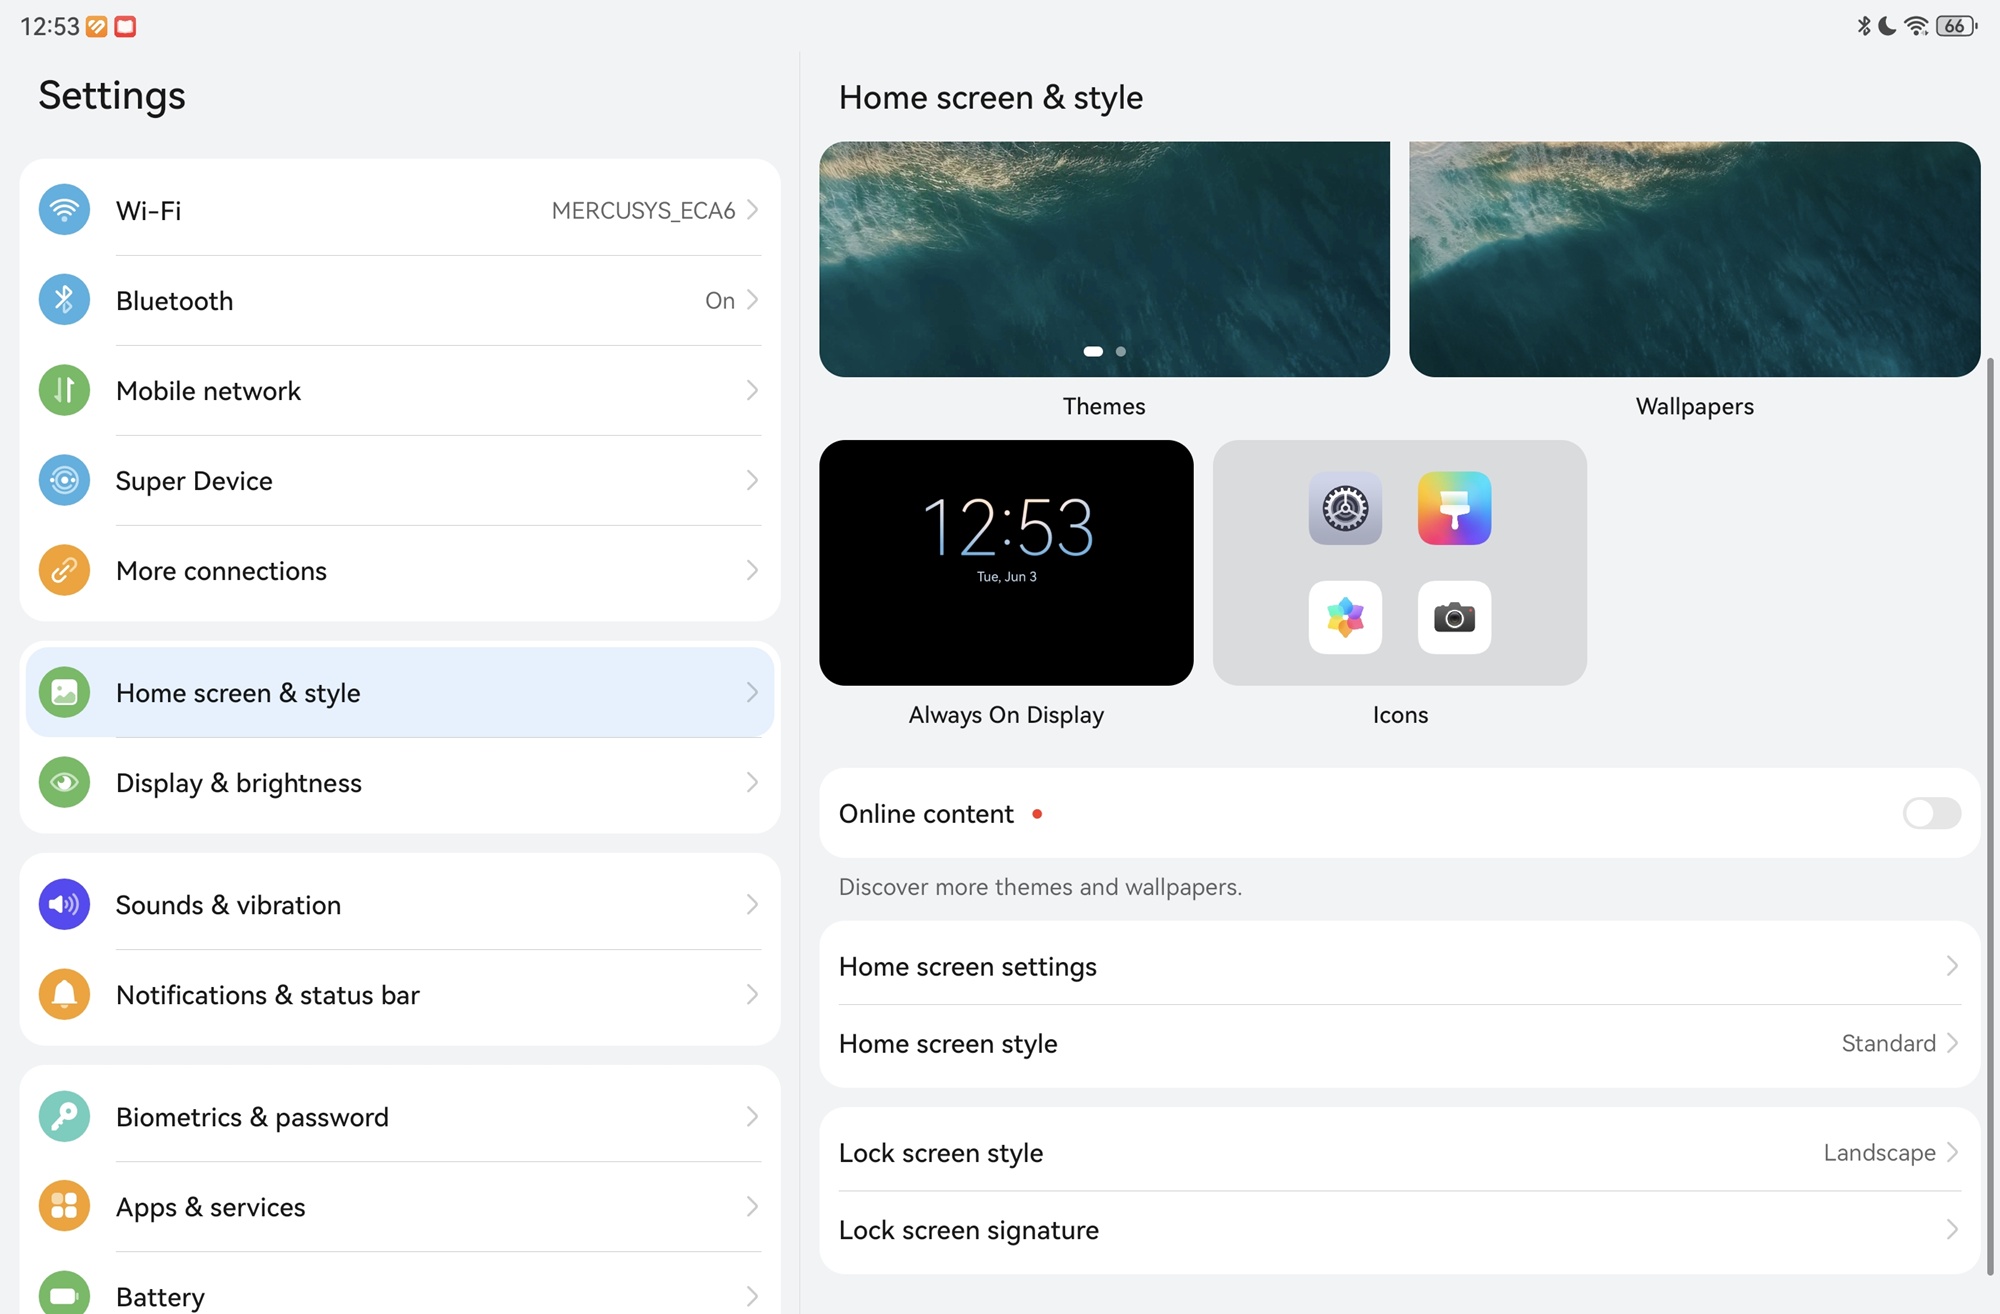The image size is (2000, 1314).
Task: Tap the Landscape value for Lock screen style
Action: tap(1879, 1152)
